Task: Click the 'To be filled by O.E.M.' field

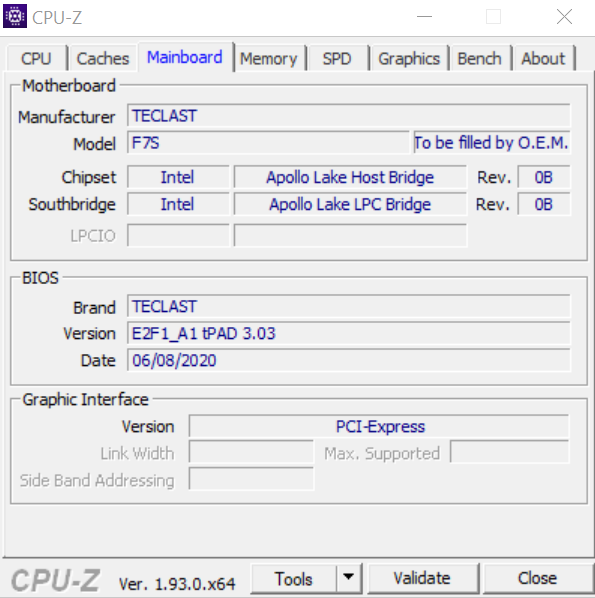Action: pyautogui.click(x=492, y=143)
